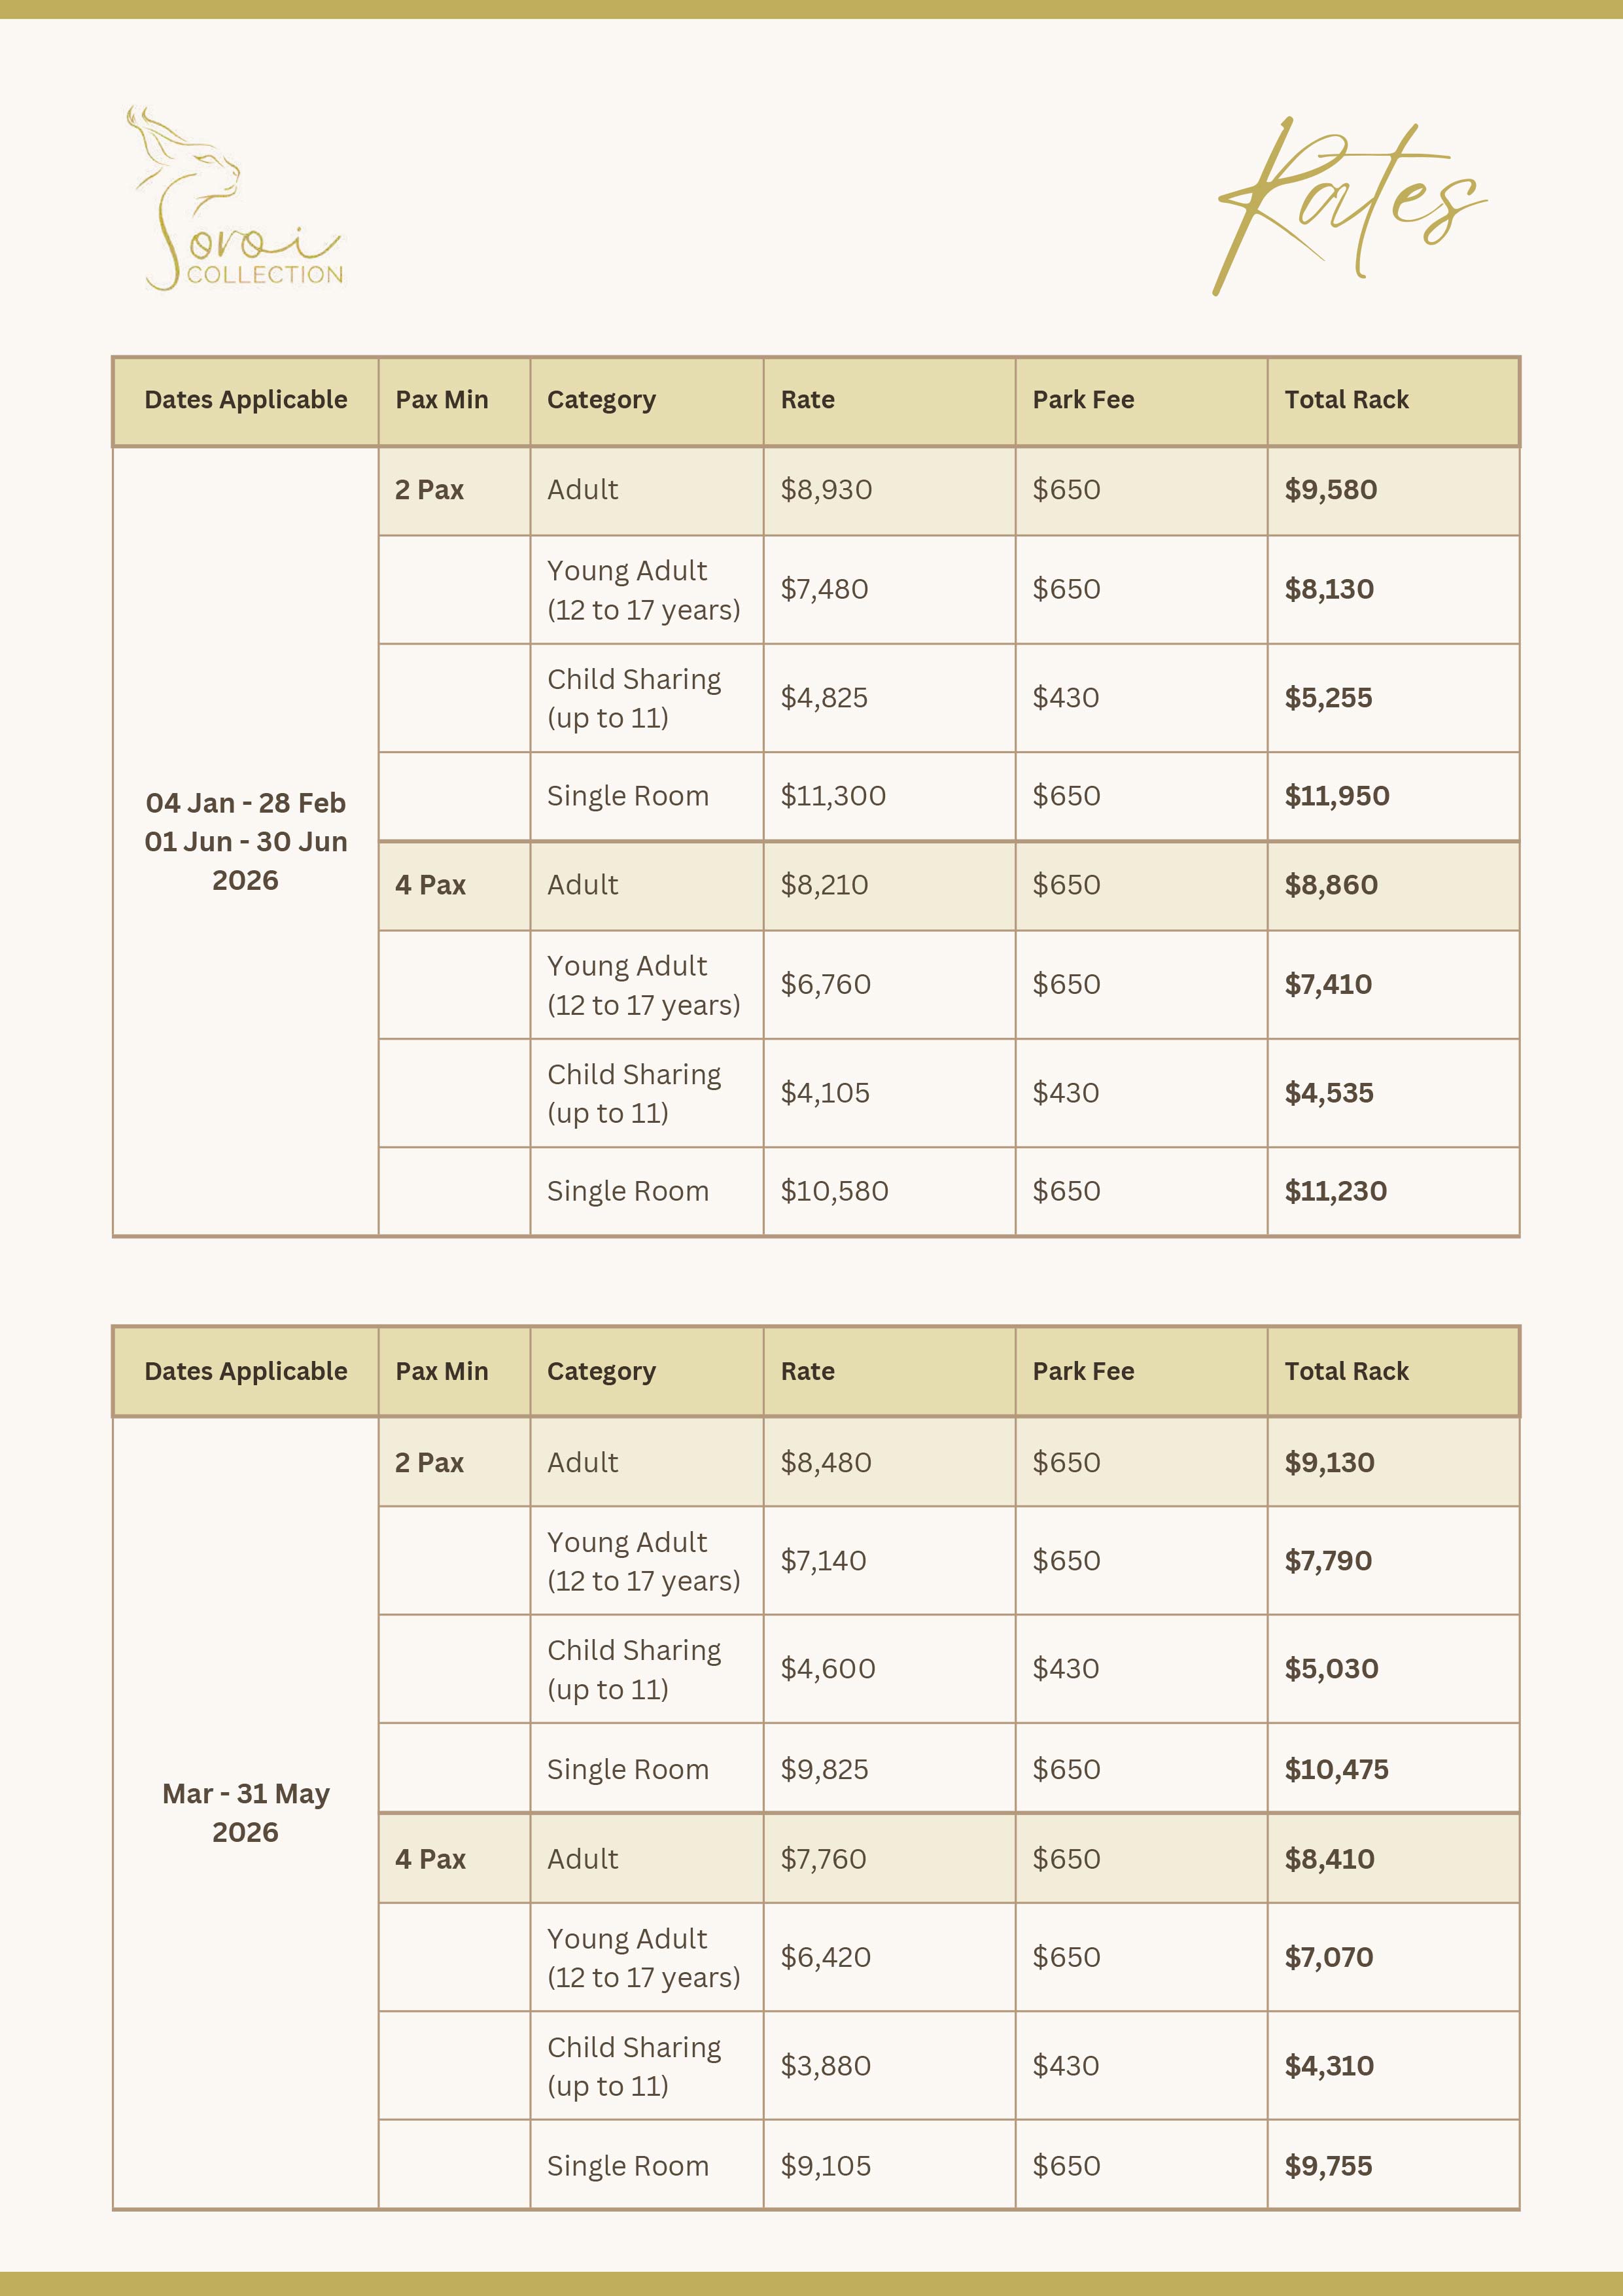Select the $8,930 adult rate cell
1623x2296 pixels.
pyautogui.click(x=826, y=490)
